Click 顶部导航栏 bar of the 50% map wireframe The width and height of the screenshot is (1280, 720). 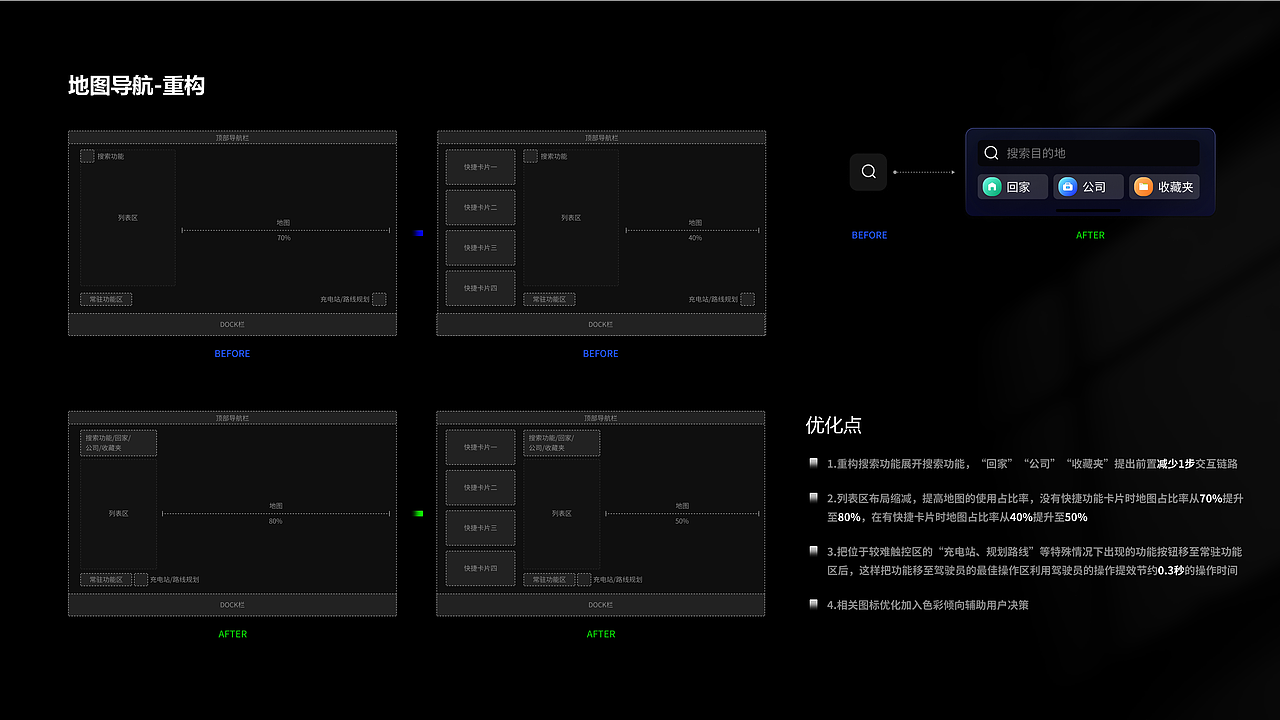[601, 417]
